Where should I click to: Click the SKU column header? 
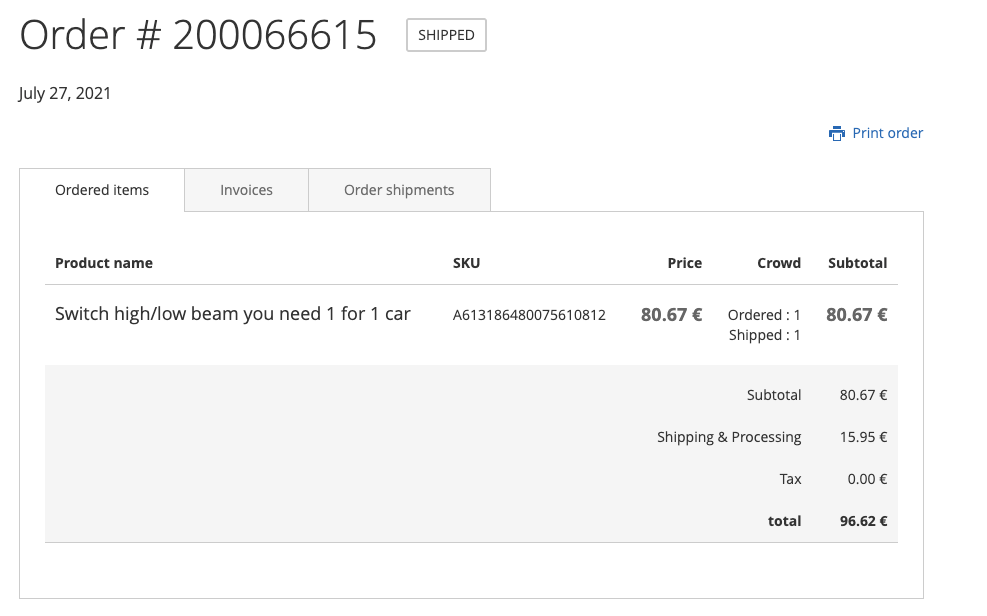pos(466,263)
